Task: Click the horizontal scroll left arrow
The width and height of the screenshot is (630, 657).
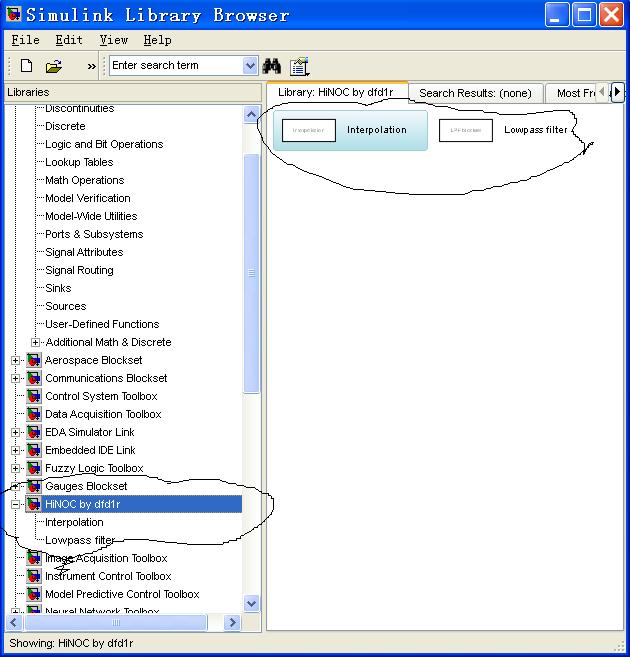Action: click(x=13, y=623)
